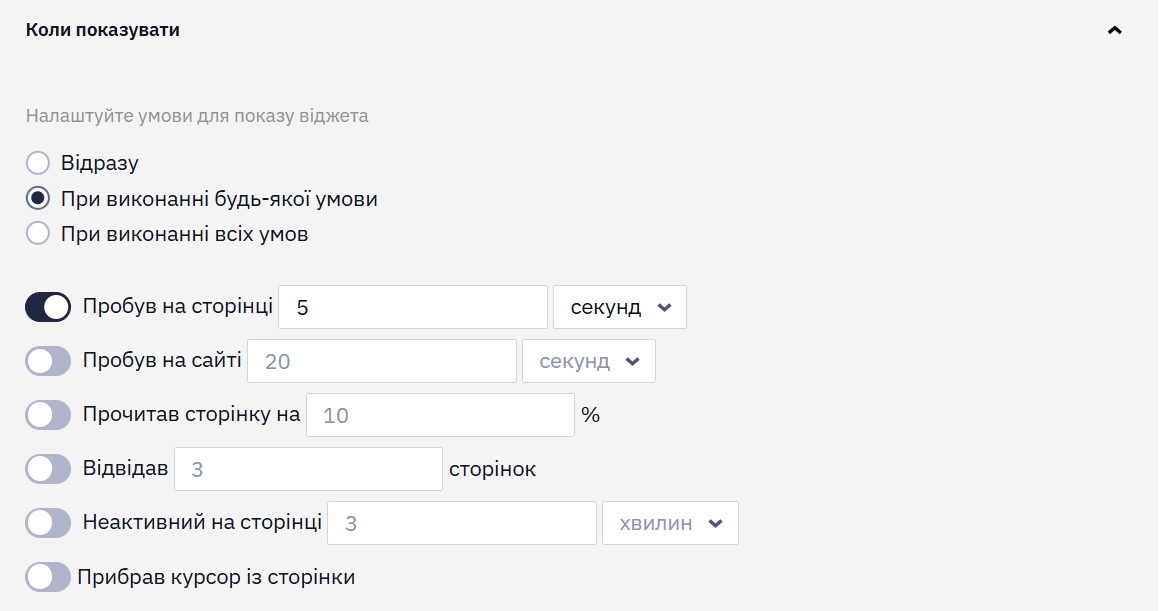The height and width of the screenshot is (611, 1164).
Task: Disable the 'Пробув на сторінці' toggle
Action: [48, 307]
